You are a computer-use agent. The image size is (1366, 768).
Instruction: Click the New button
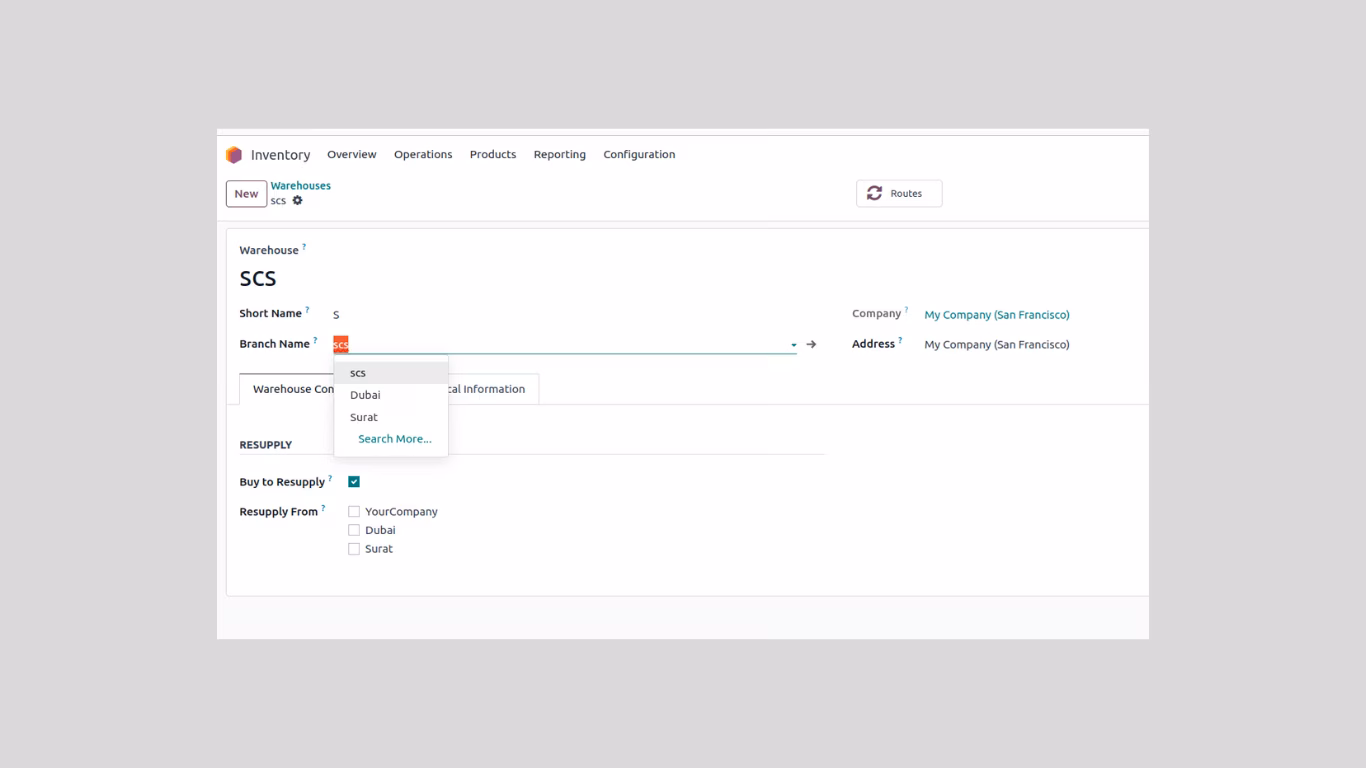[x=246, y=194]
